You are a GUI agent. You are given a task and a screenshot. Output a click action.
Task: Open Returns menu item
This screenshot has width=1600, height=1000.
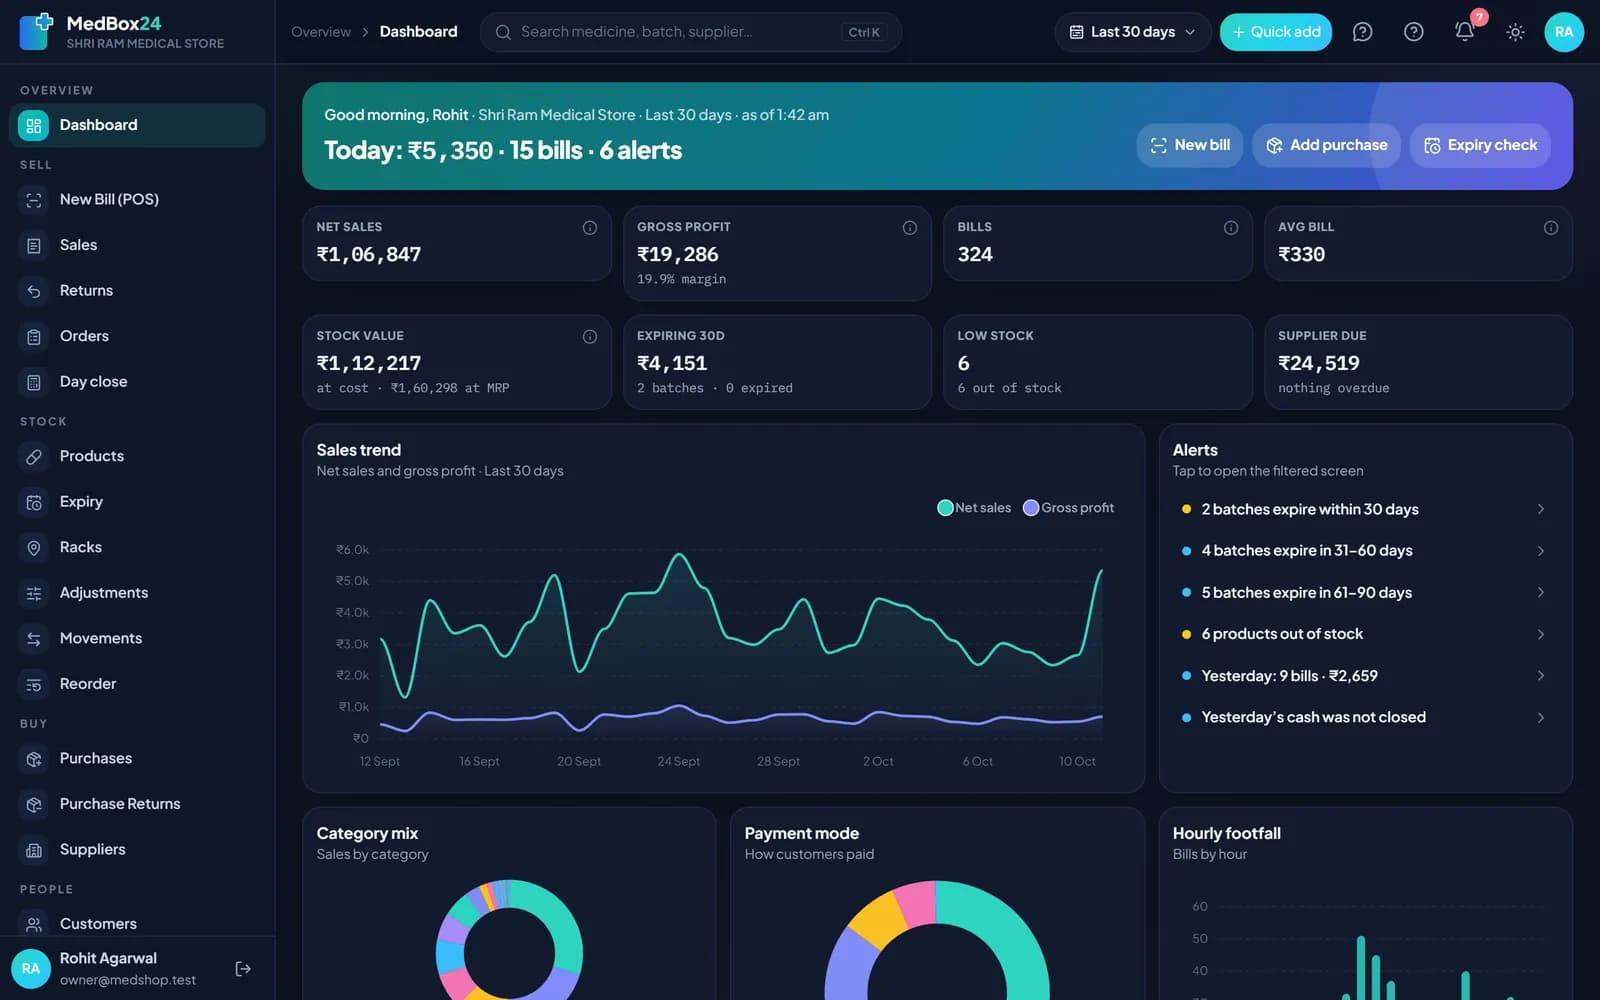(x=137, y=291)
